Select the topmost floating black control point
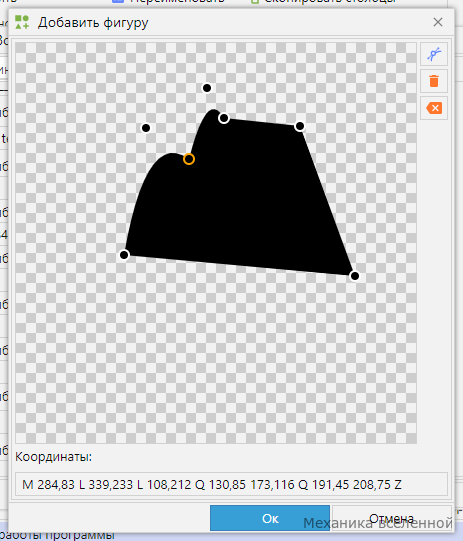This screenshot has width=463, height=541. coord(207,88)
